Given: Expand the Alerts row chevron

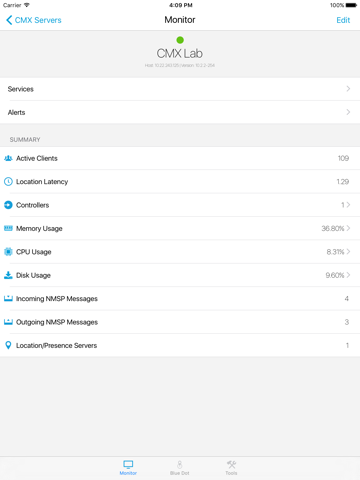Looking at the screenshot, I should (x=348, y=112).
